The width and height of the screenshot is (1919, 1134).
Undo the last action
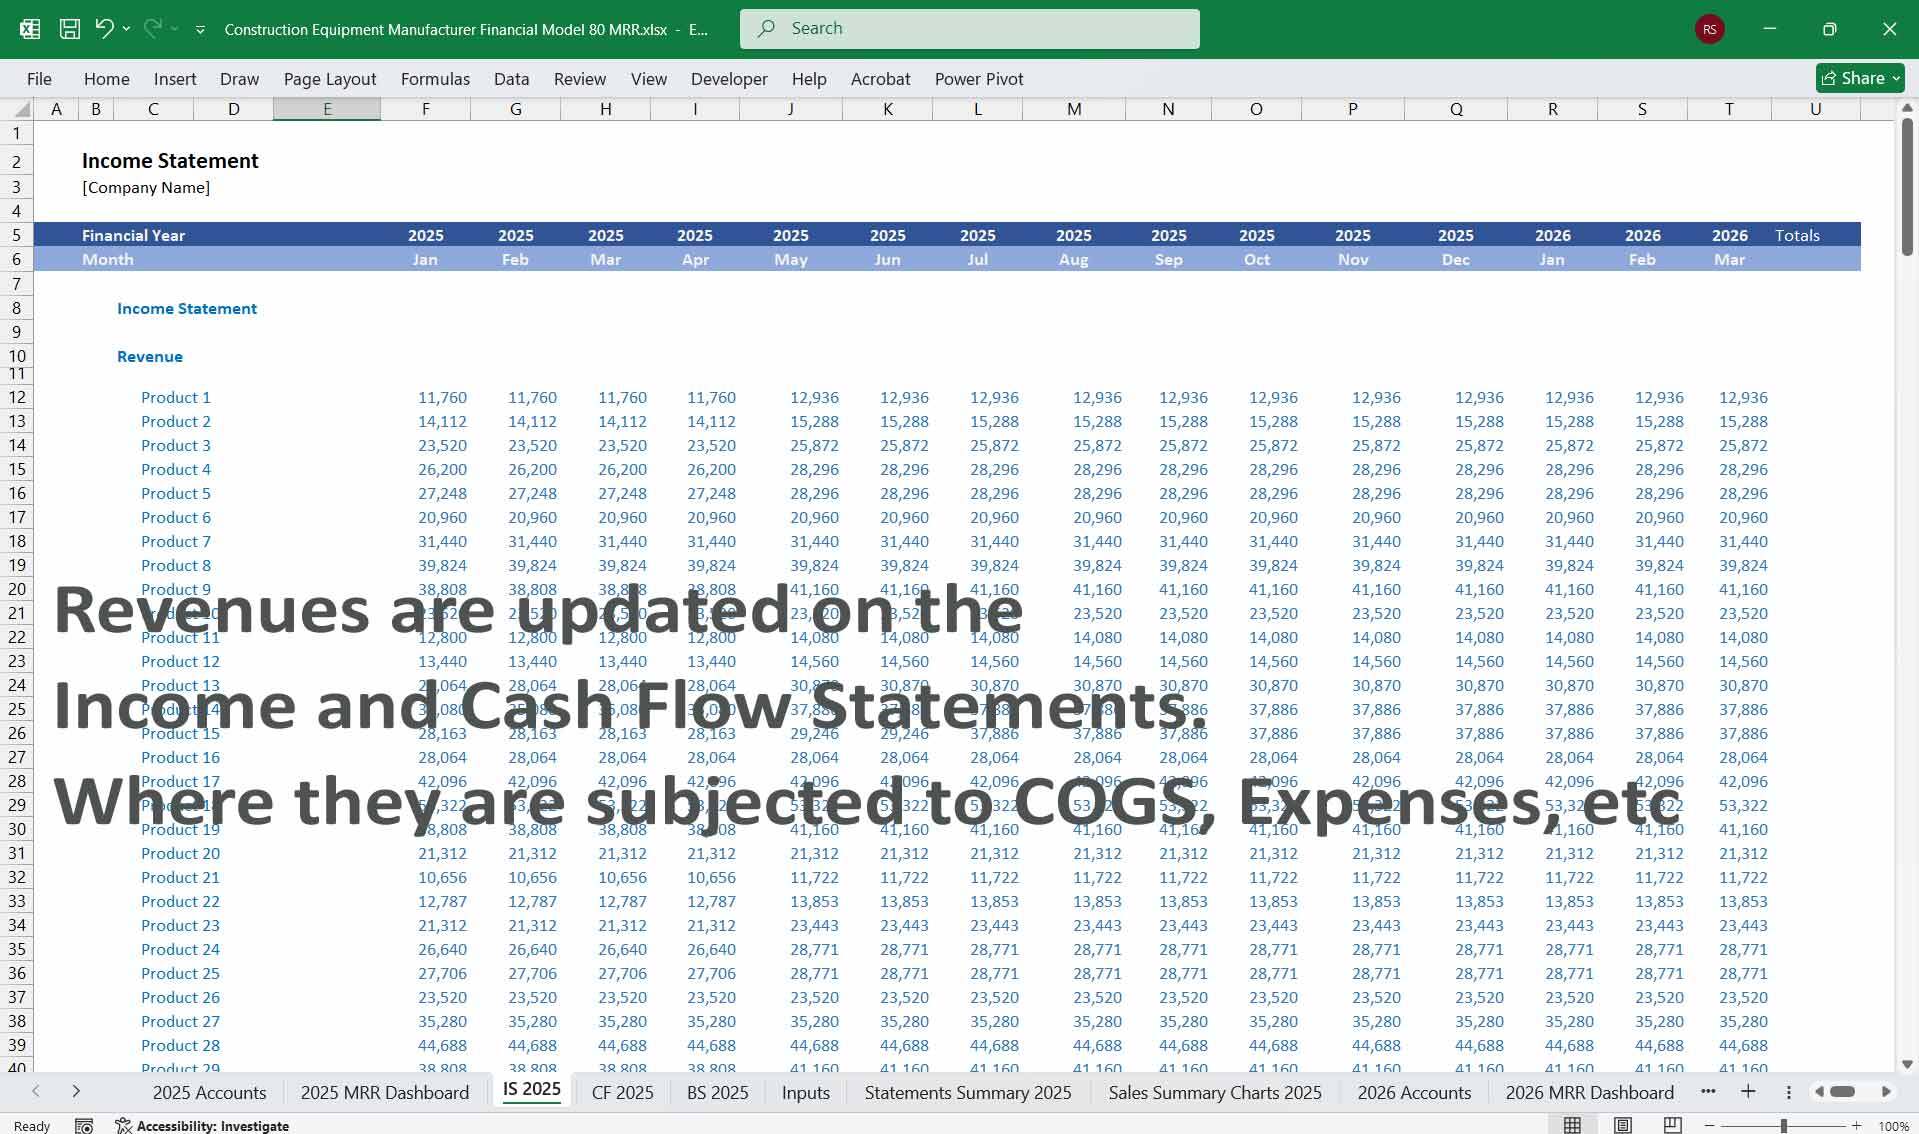[x=104, y=28]
